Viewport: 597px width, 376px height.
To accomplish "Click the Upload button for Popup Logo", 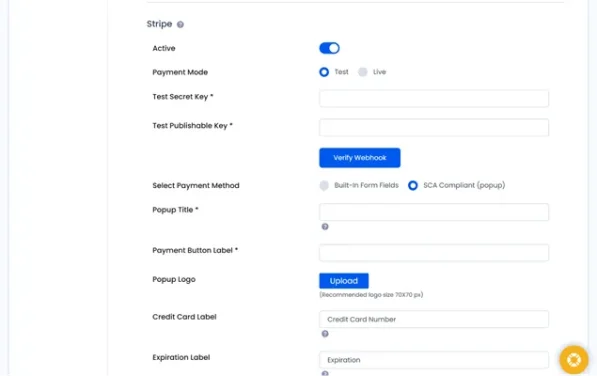I will tap(344, 281).
